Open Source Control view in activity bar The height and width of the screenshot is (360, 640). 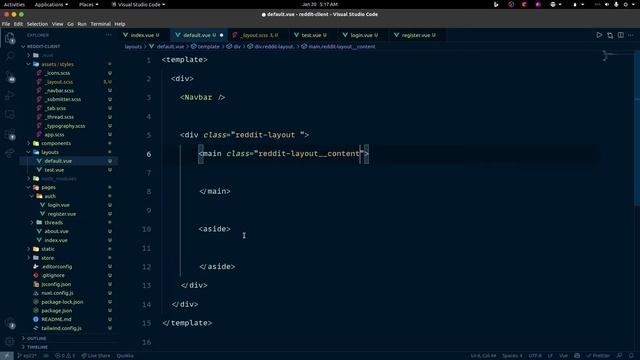[10, 77]
